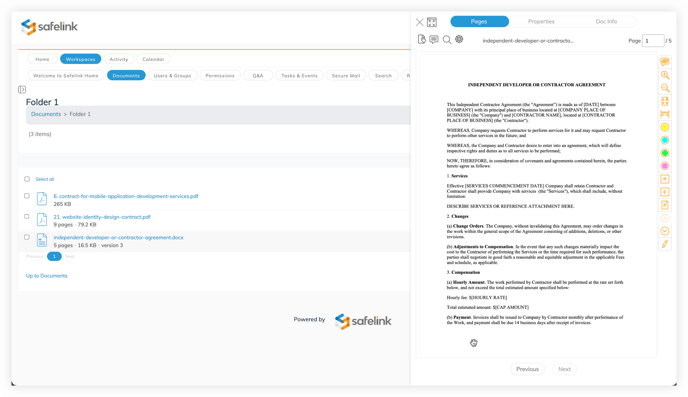Open the Doc Info tab
This screenshot has width=688, height=397.
[606, 21]
